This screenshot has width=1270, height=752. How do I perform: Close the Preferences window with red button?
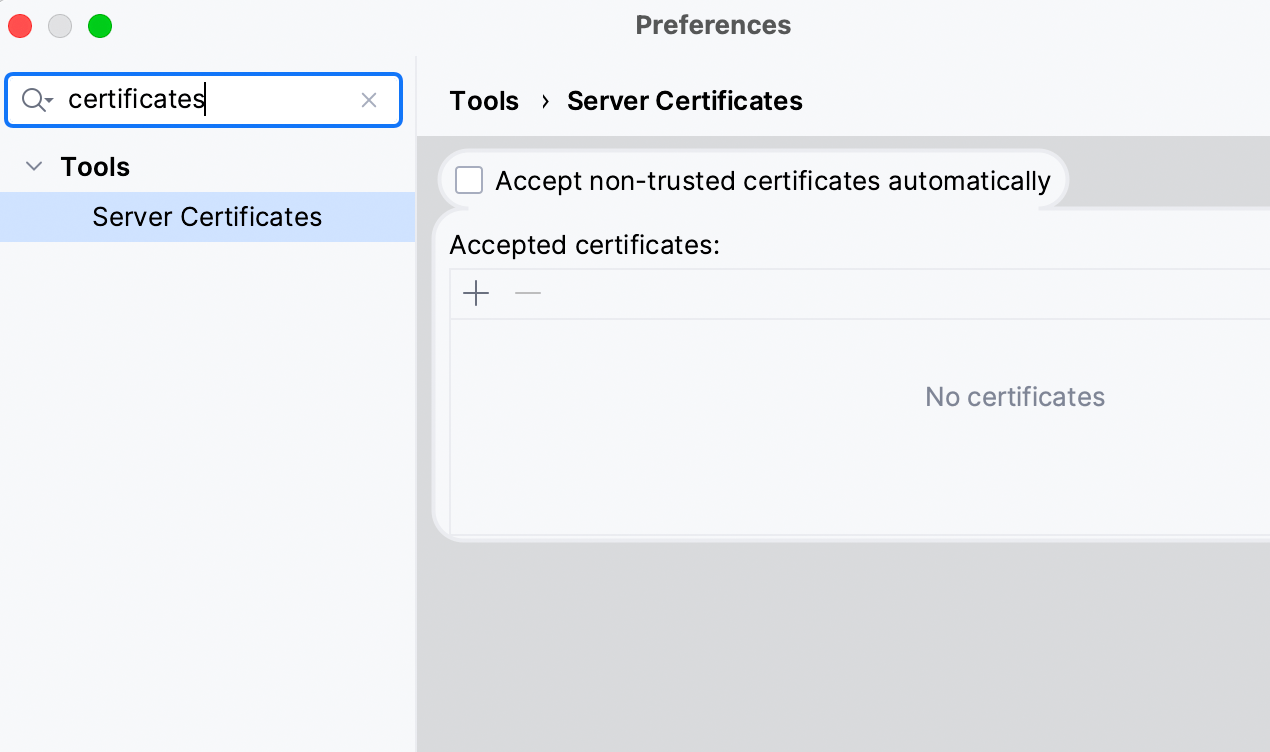coord(20,26)
